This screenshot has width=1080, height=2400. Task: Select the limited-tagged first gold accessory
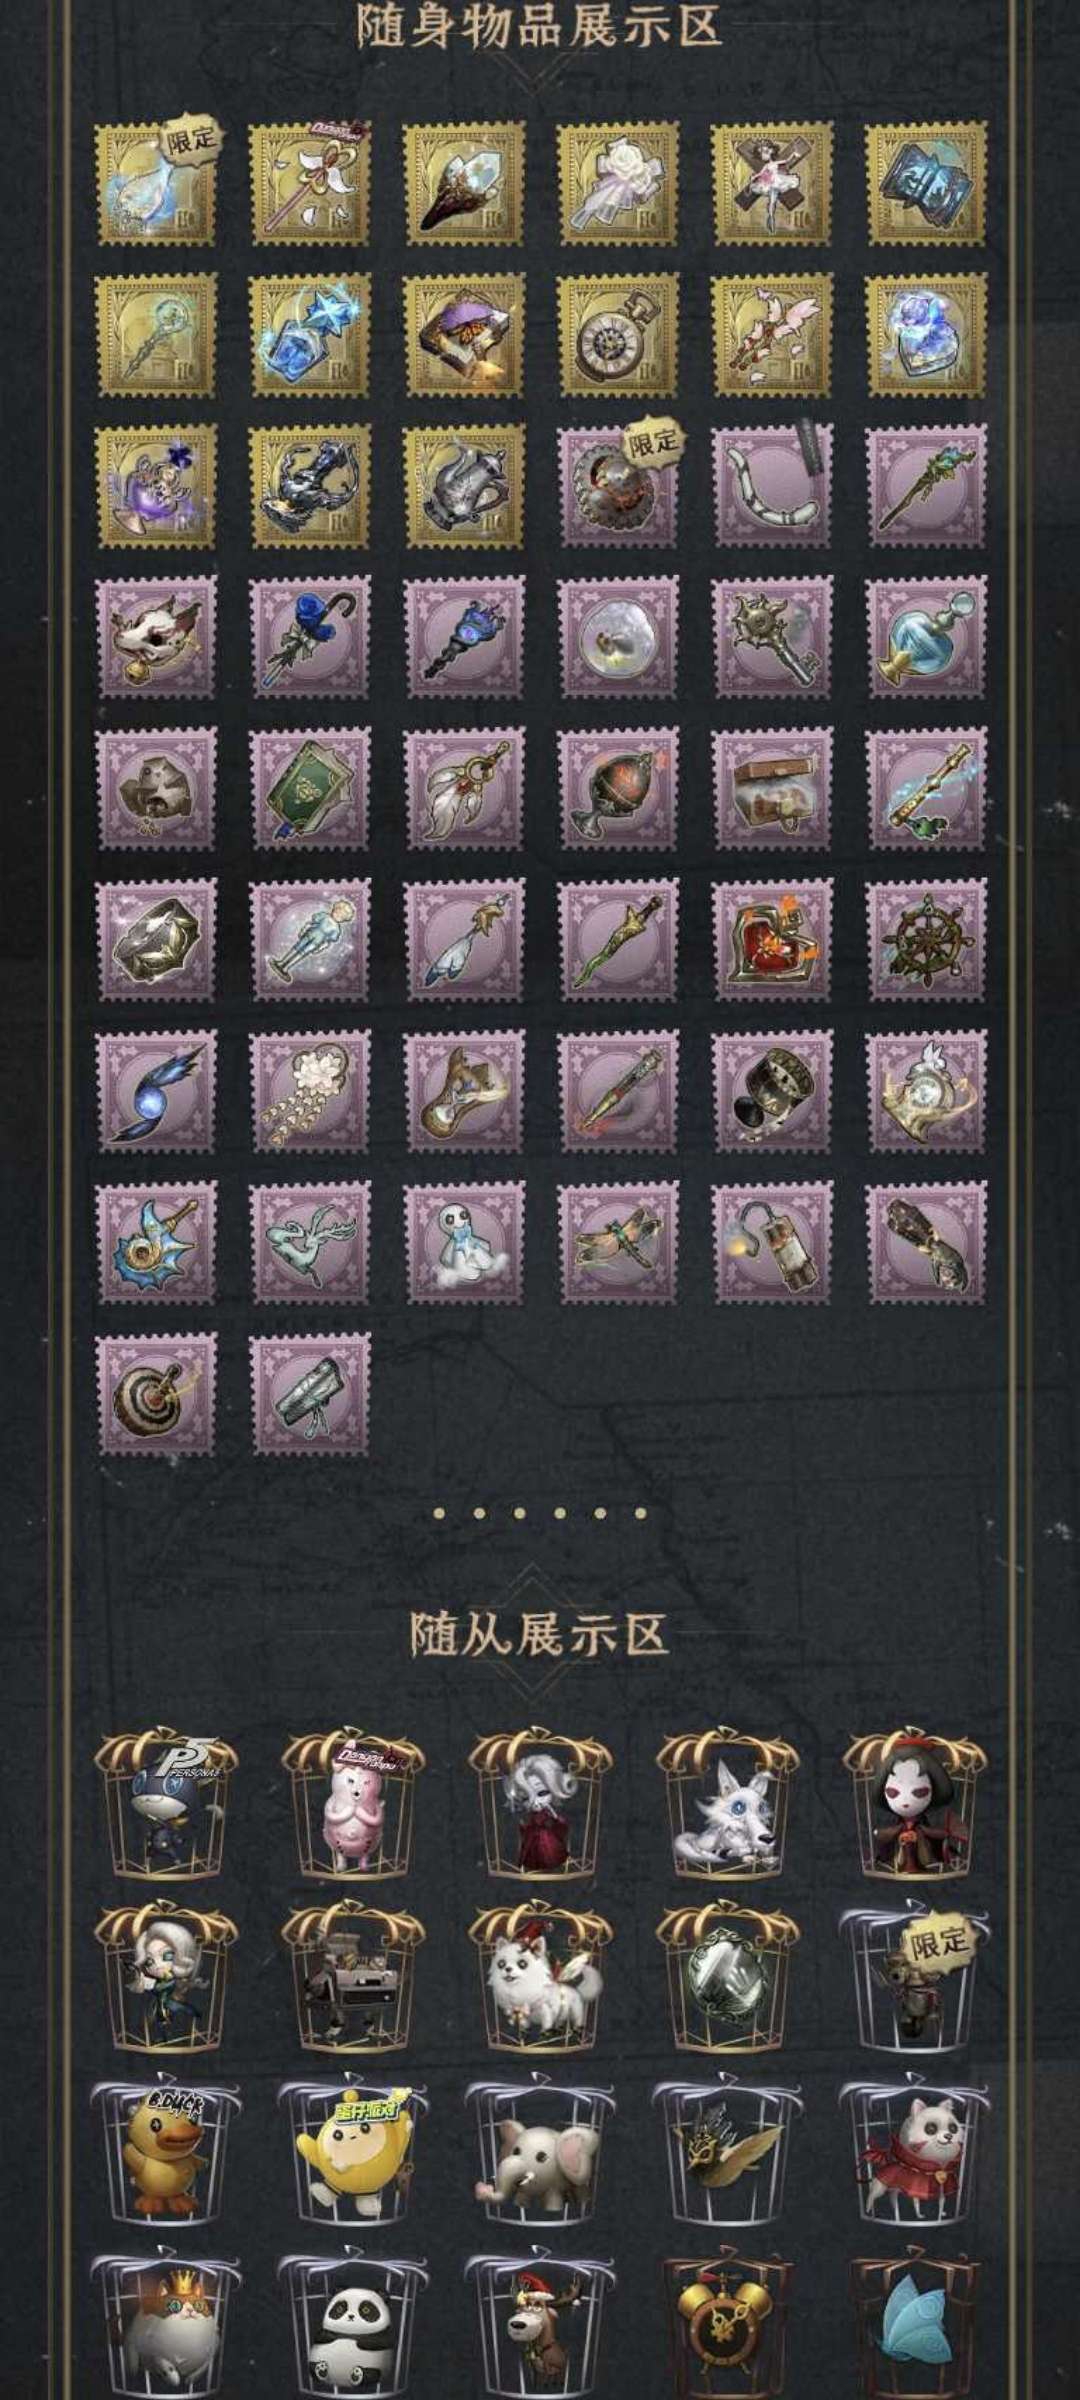pyautogui.click(x=156, y=184)
